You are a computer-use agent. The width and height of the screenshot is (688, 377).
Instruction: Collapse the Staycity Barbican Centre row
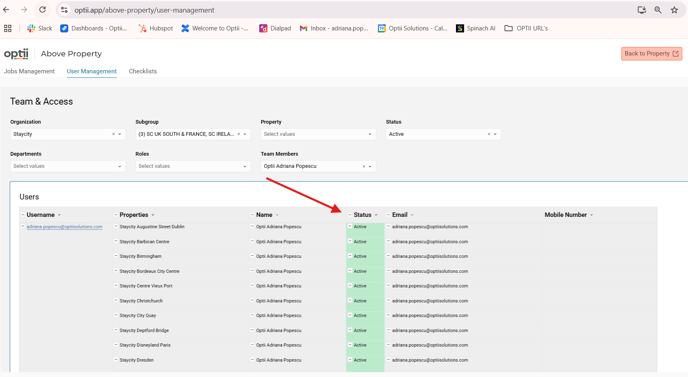coord(116,241)
